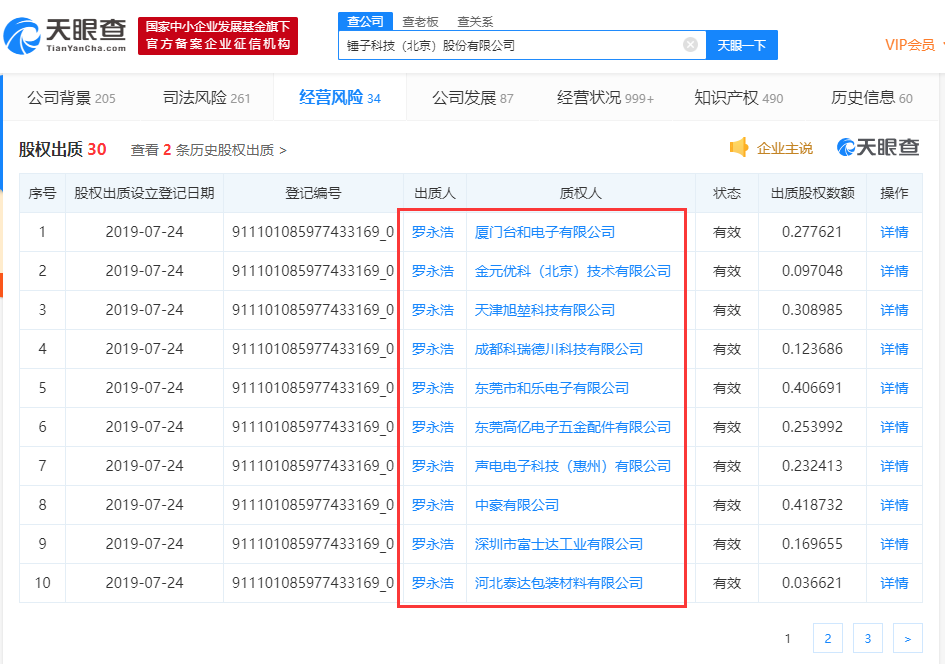Open the 司法风险 tab
This screenshot has width=945, height=664.
(206, 98)
